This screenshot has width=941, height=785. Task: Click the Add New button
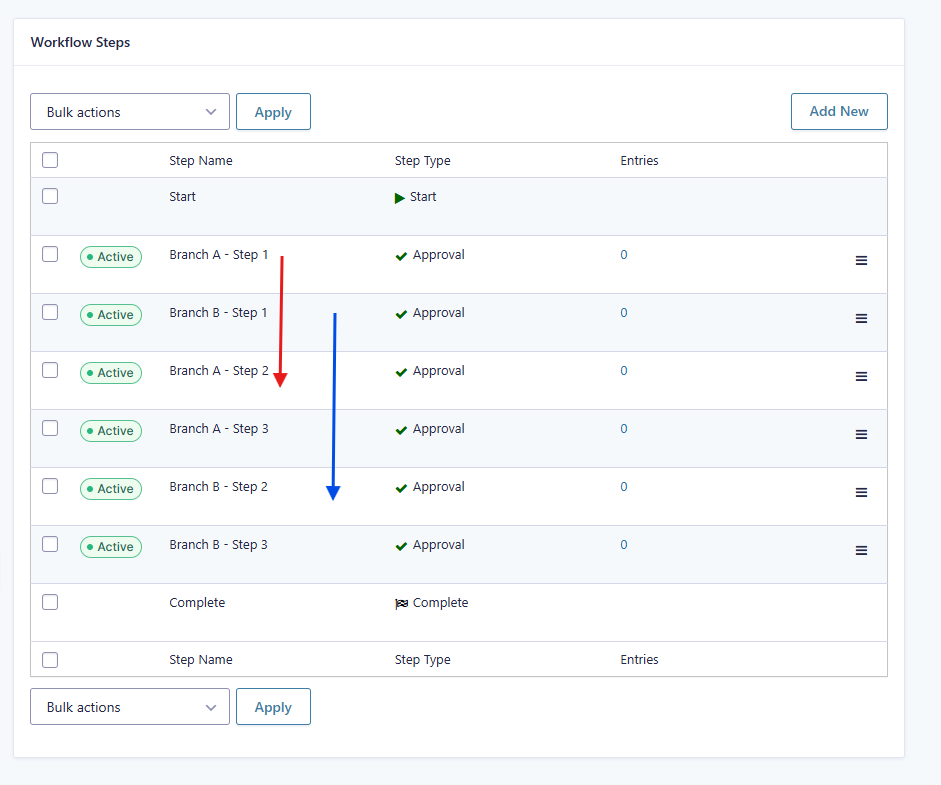coord(839,111)
